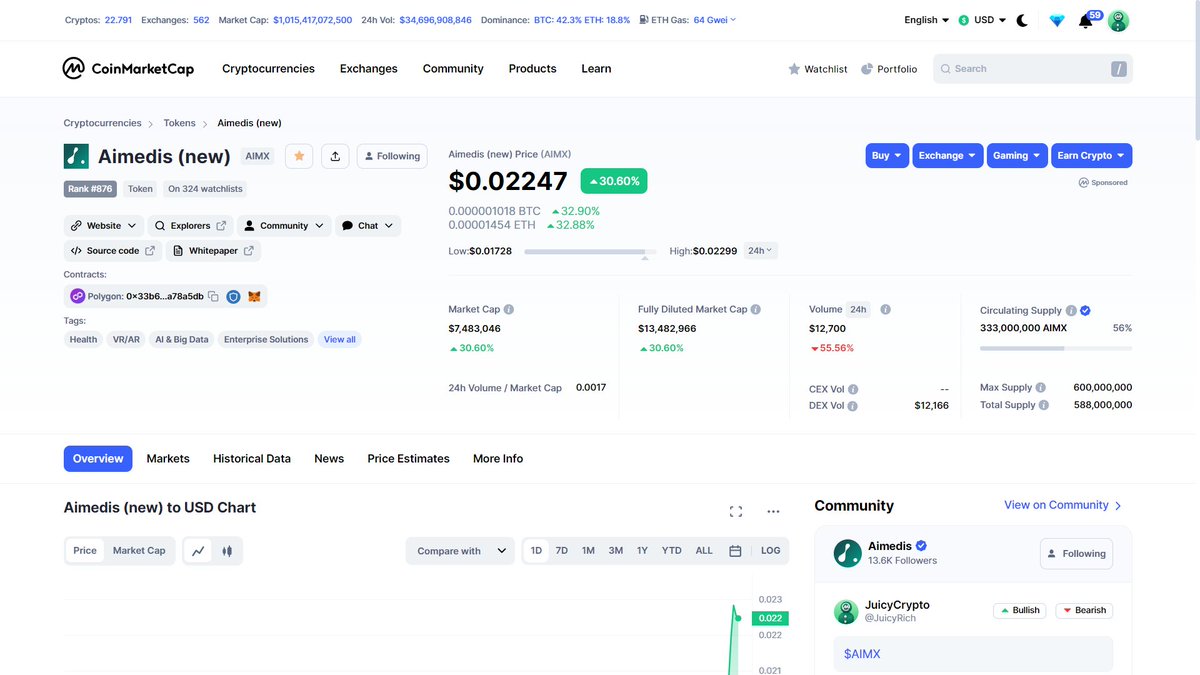Click the Market Cap info icon
This screenshot has height=675, width=1200.
coord(509,310)
